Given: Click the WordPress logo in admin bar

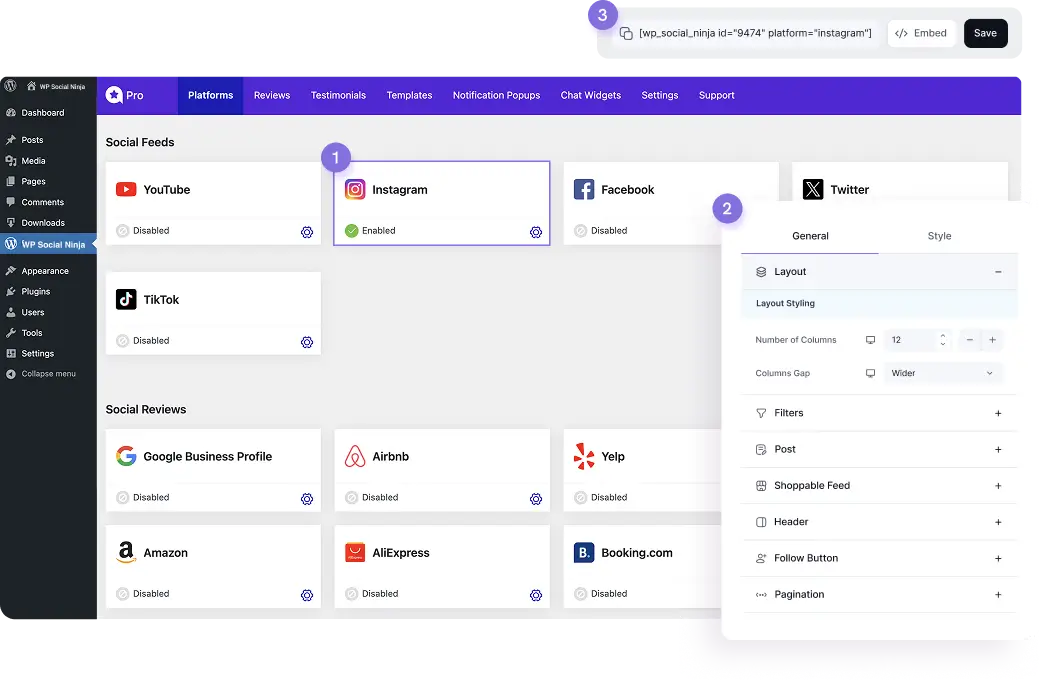Looking at the screenshot, I should [x=11, y=86].
